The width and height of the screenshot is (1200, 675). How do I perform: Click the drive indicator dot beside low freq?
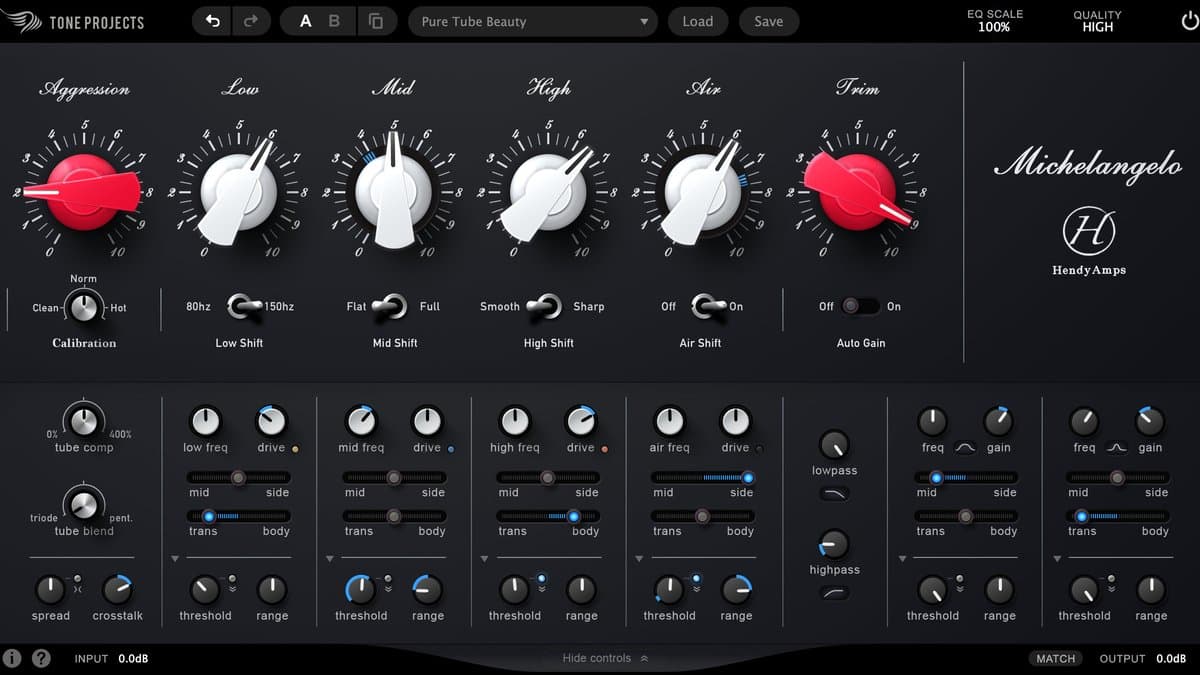(x=295, y=449)
